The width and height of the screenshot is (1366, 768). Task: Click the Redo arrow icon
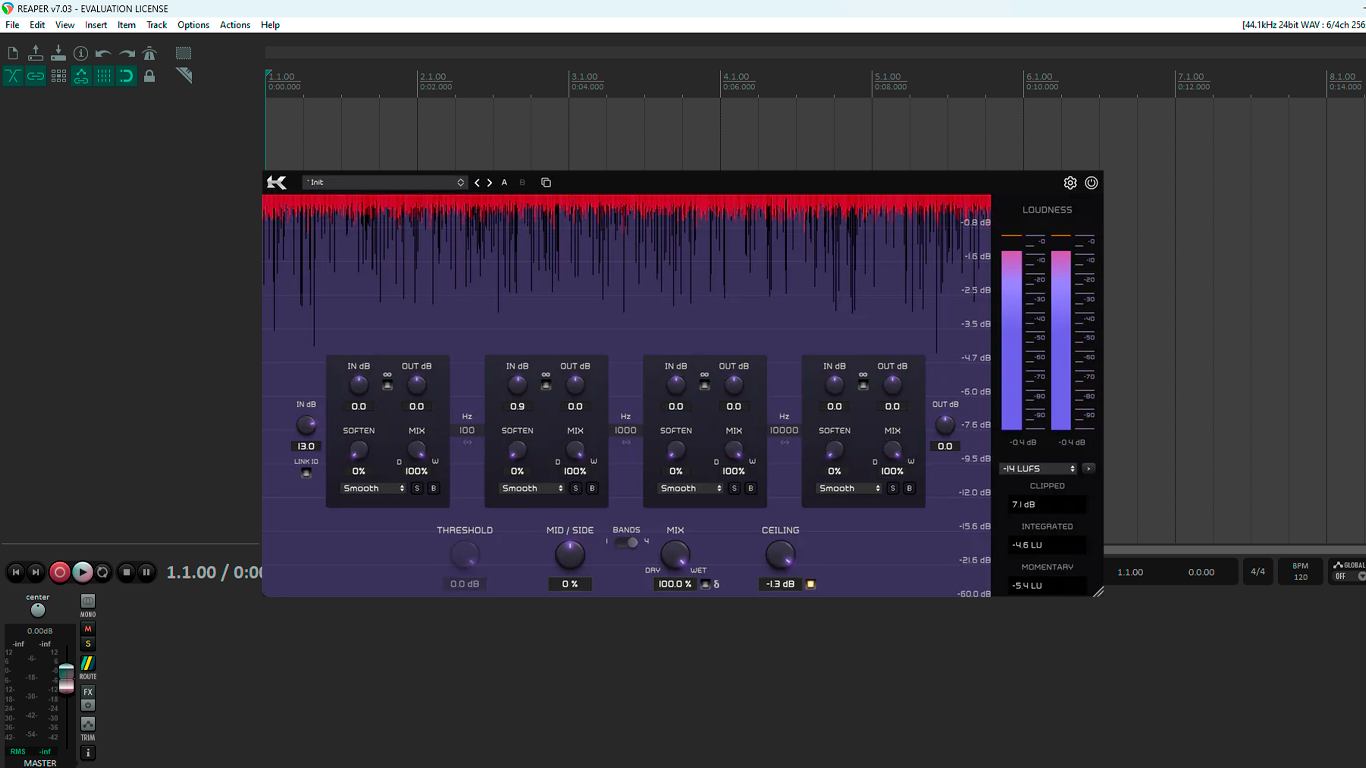[x=127, y=53]
